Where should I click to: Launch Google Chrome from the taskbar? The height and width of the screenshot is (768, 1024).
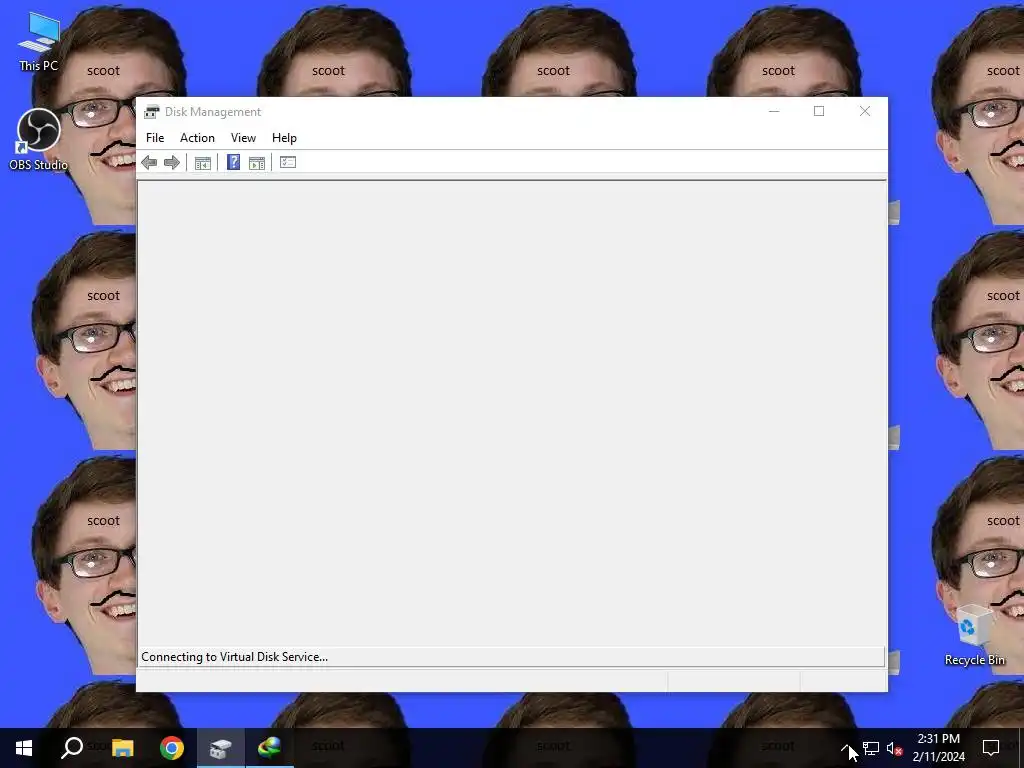click(172, 748)
